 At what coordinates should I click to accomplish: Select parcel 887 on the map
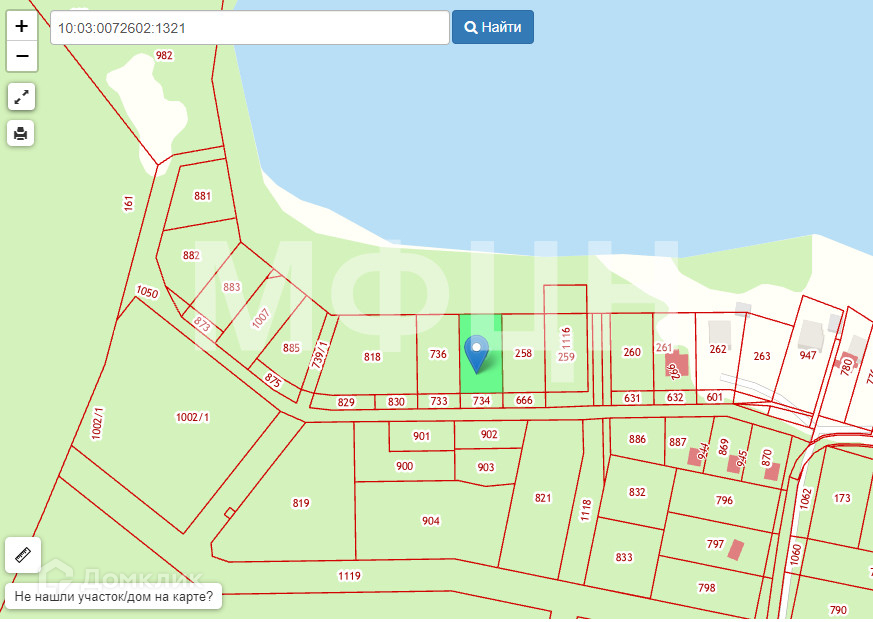point(678,442)
